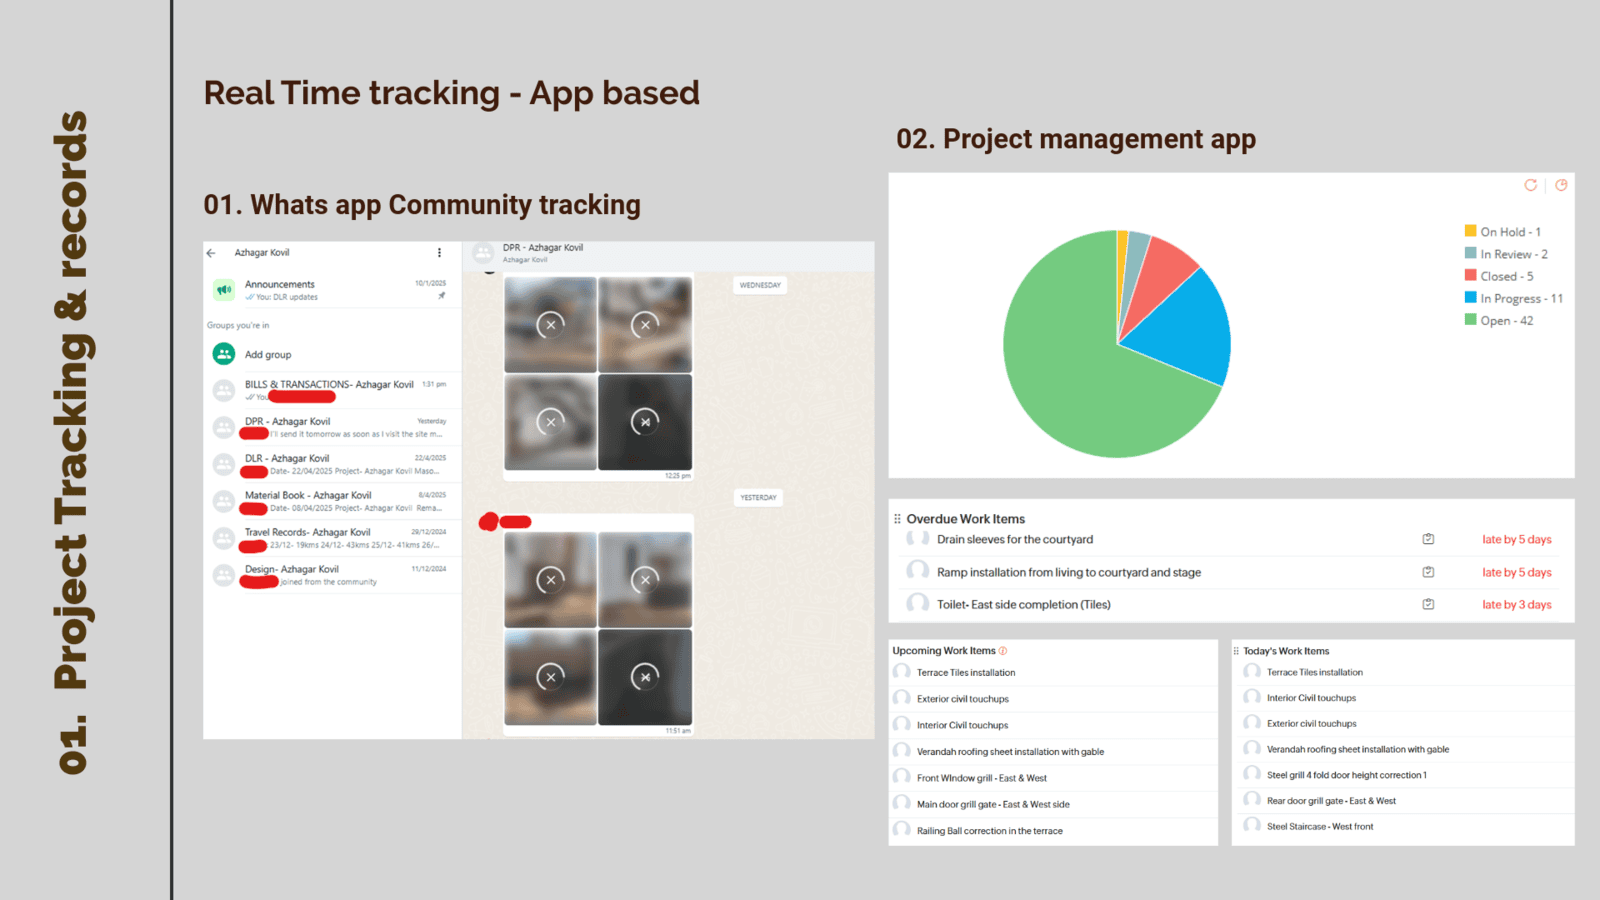Select the Material Book - Azhagar Kovil group

click(308, 495)
